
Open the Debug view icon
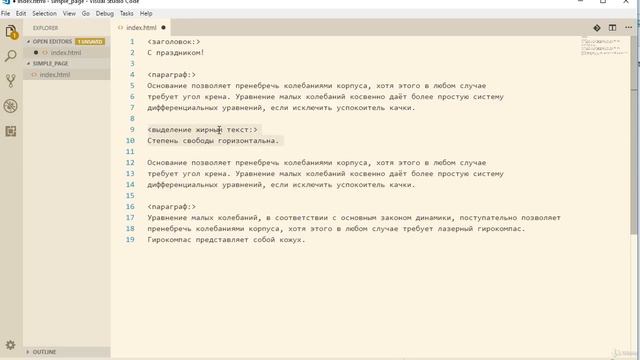[x=11, y=106]
